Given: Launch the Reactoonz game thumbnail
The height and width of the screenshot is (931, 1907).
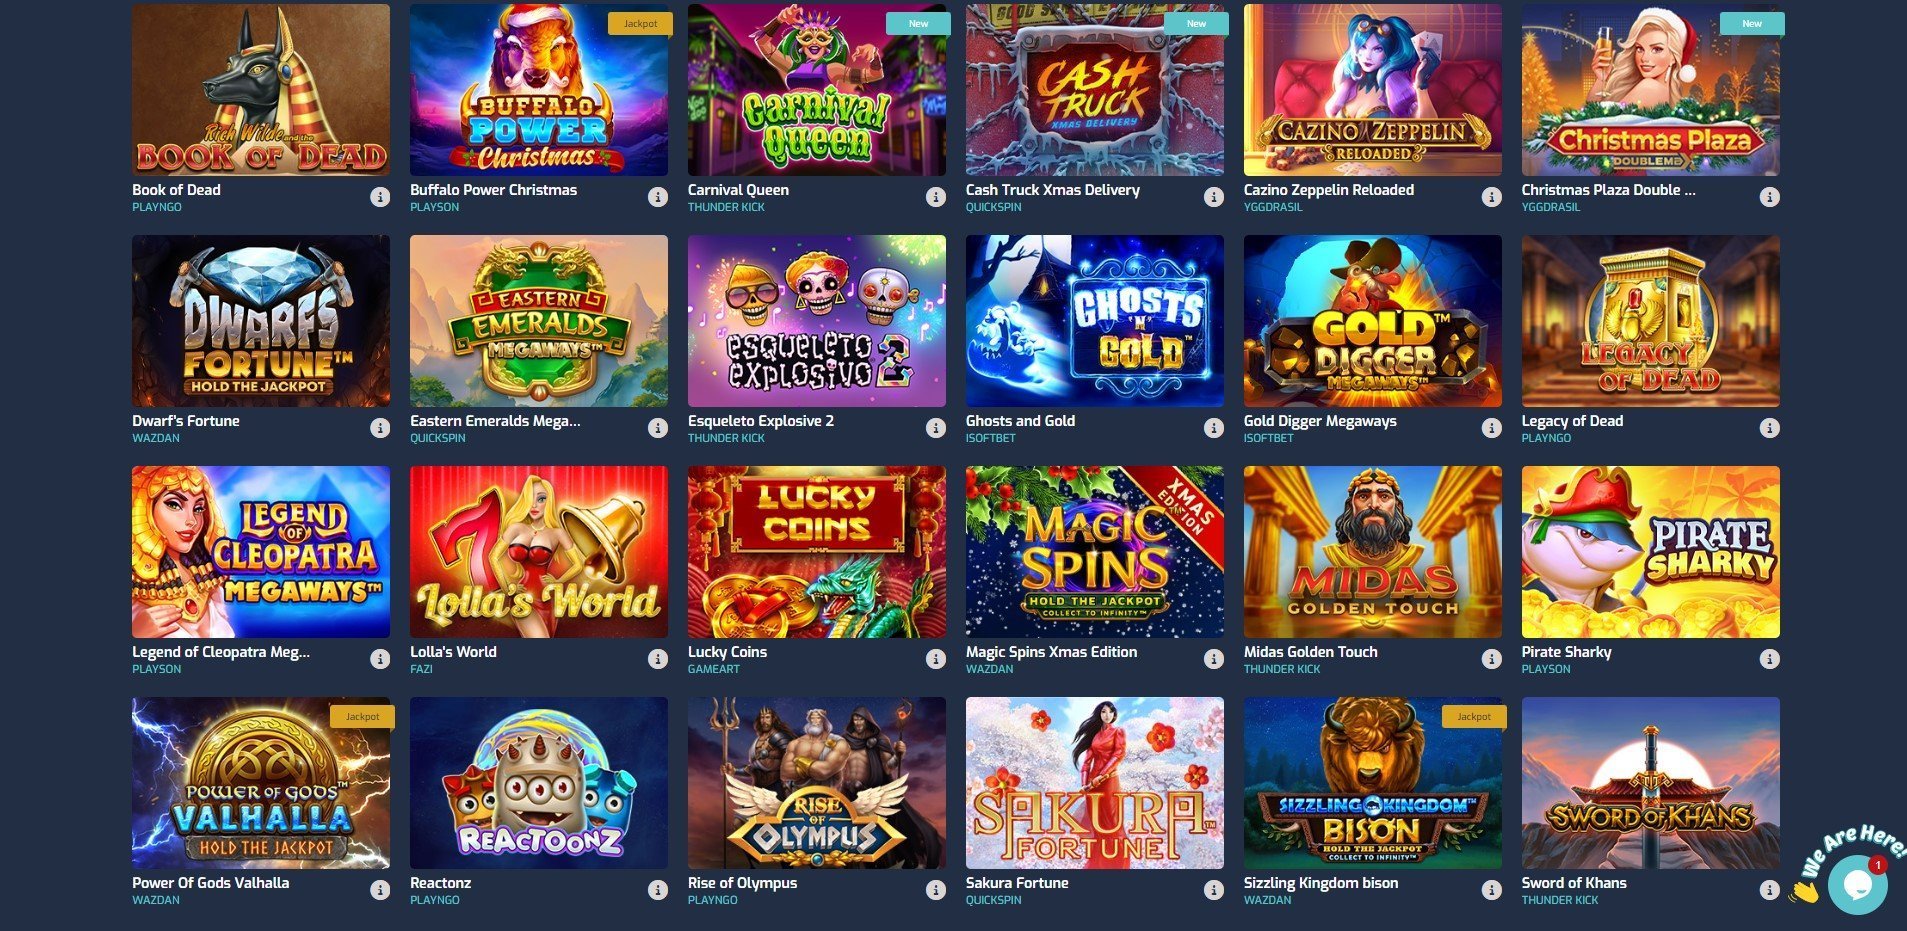Looking at the screenshot, I should (x=539, y=783).
